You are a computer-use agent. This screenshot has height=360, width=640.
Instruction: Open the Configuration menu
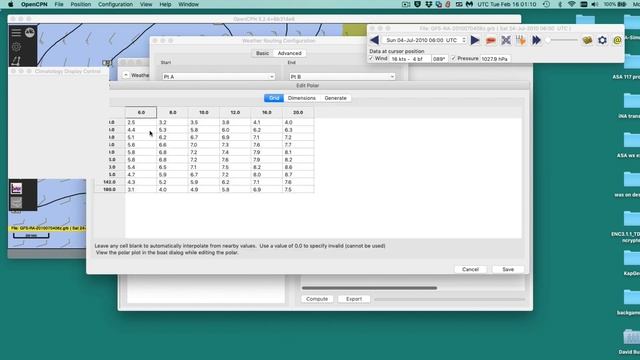115,4
